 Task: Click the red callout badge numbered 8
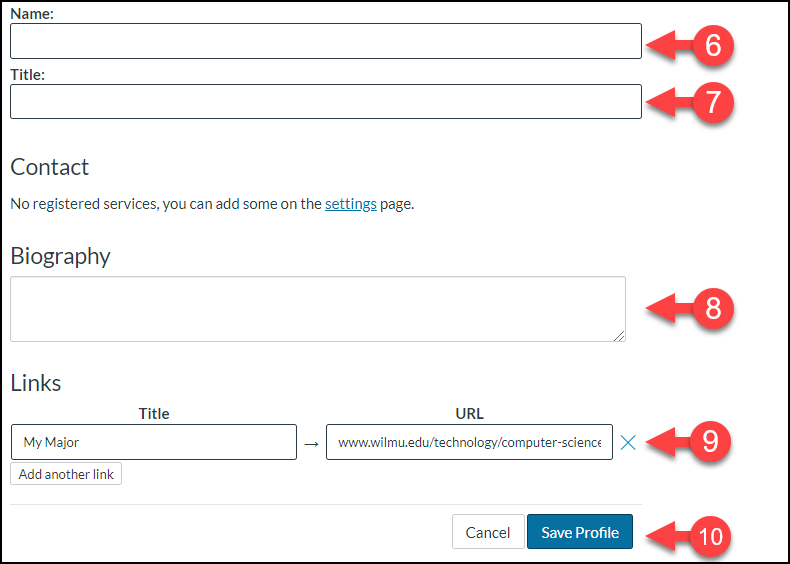point(713,308)
